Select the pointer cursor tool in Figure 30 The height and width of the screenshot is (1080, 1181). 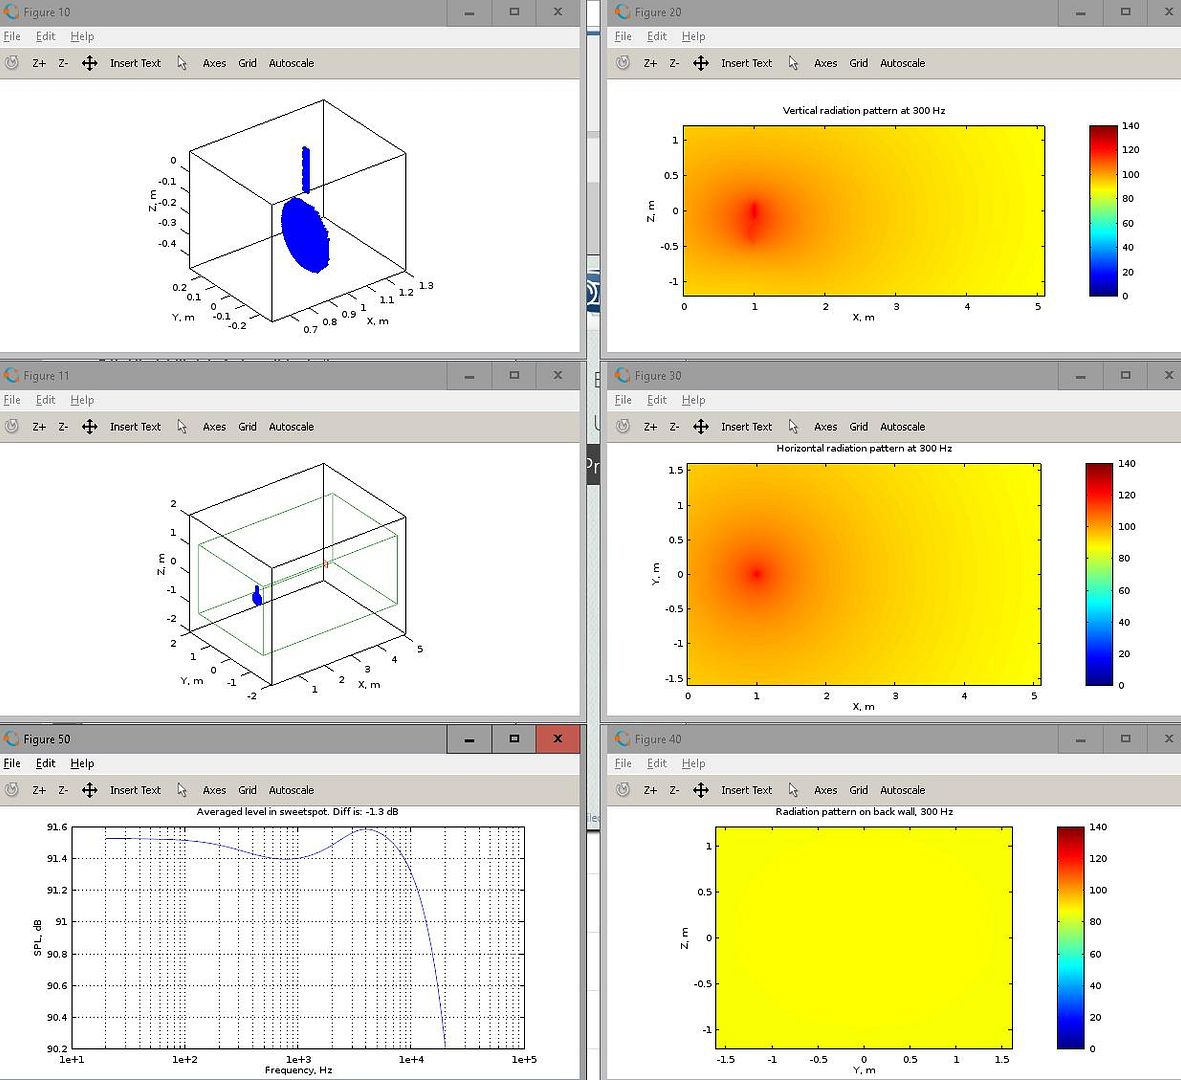(x=793, y=427)
